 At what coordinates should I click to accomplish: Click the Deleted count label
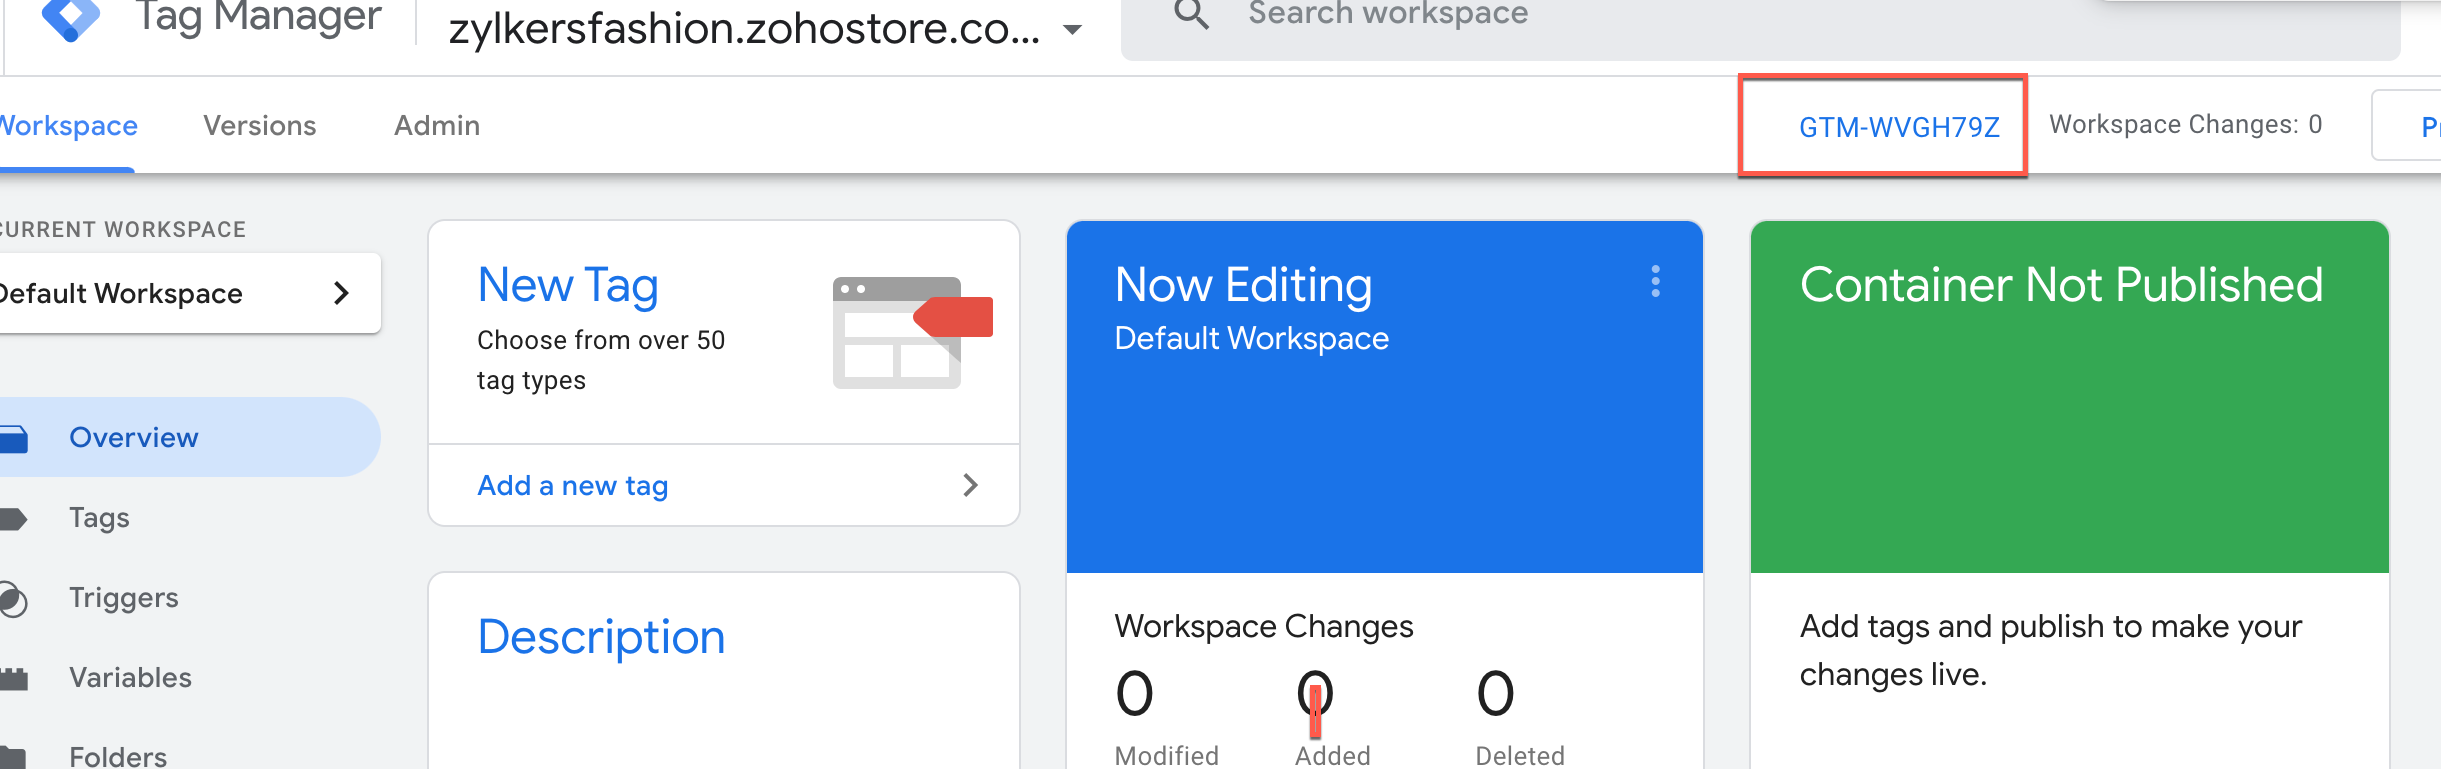(1520, 756)
